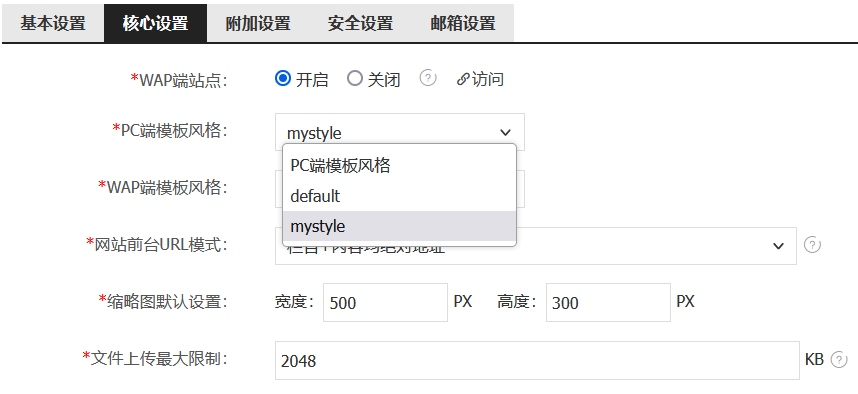Collapse the PC端模板风格 mystyle dropdown

(x=399, y=132)
